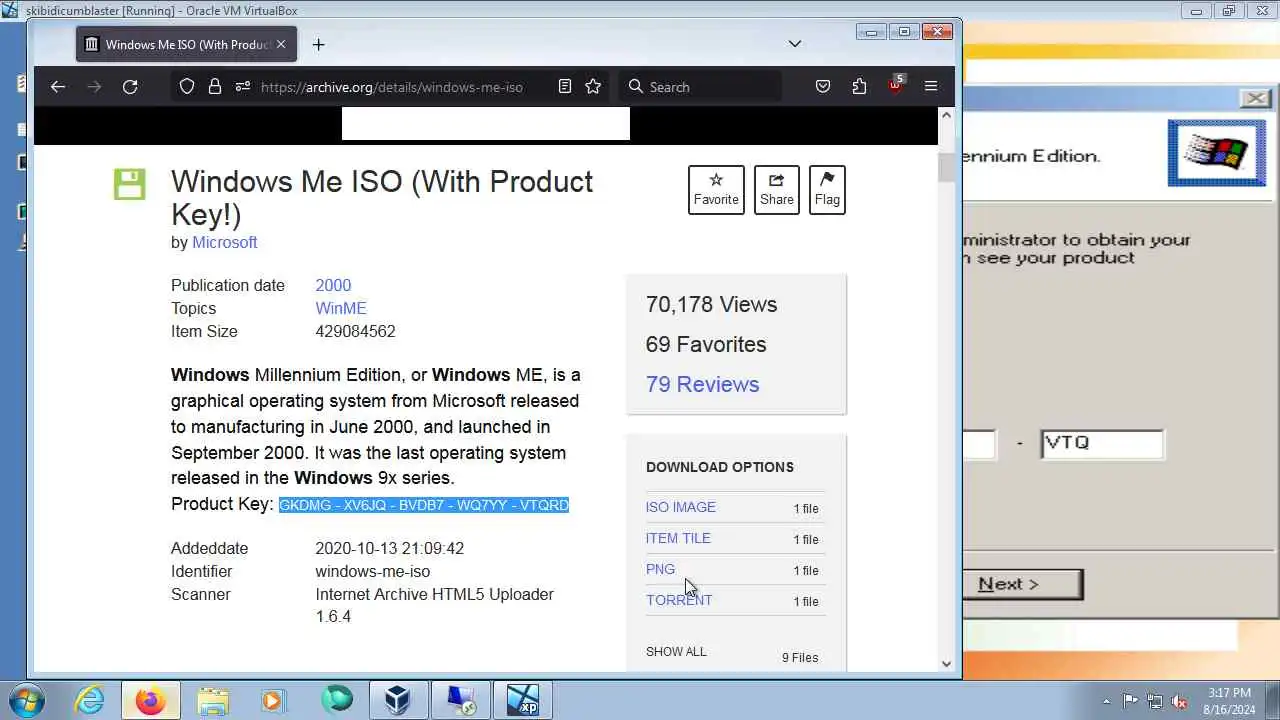Open the Microsoft author link
The height and width of the screenshot is (720, 1280).
click(225, 242)
